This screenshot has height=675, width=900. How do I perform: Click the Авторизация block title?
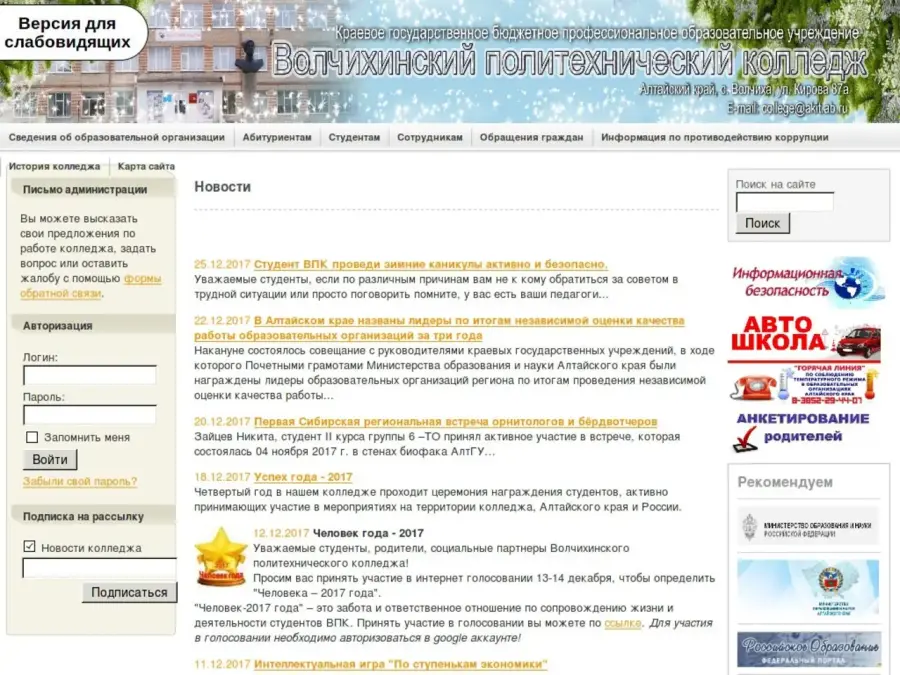tap(57, 326)
